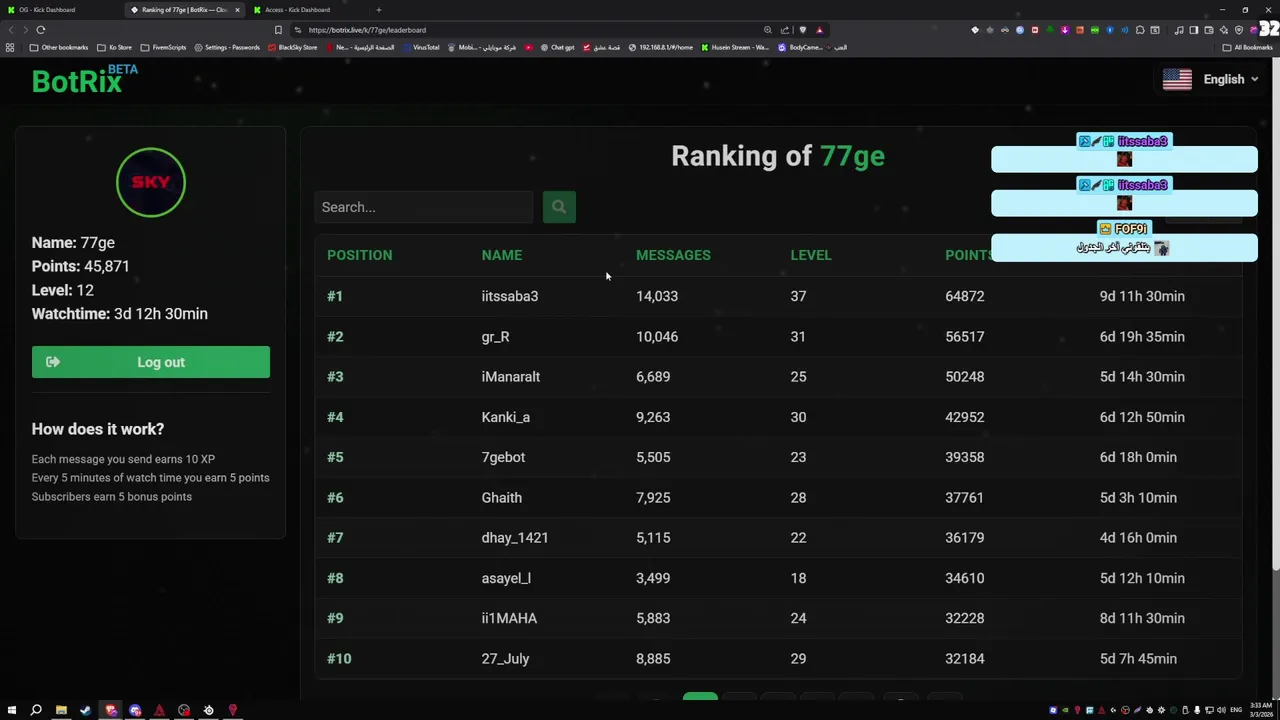
Task: Click the NAME column header
Action: coord(502,255)
